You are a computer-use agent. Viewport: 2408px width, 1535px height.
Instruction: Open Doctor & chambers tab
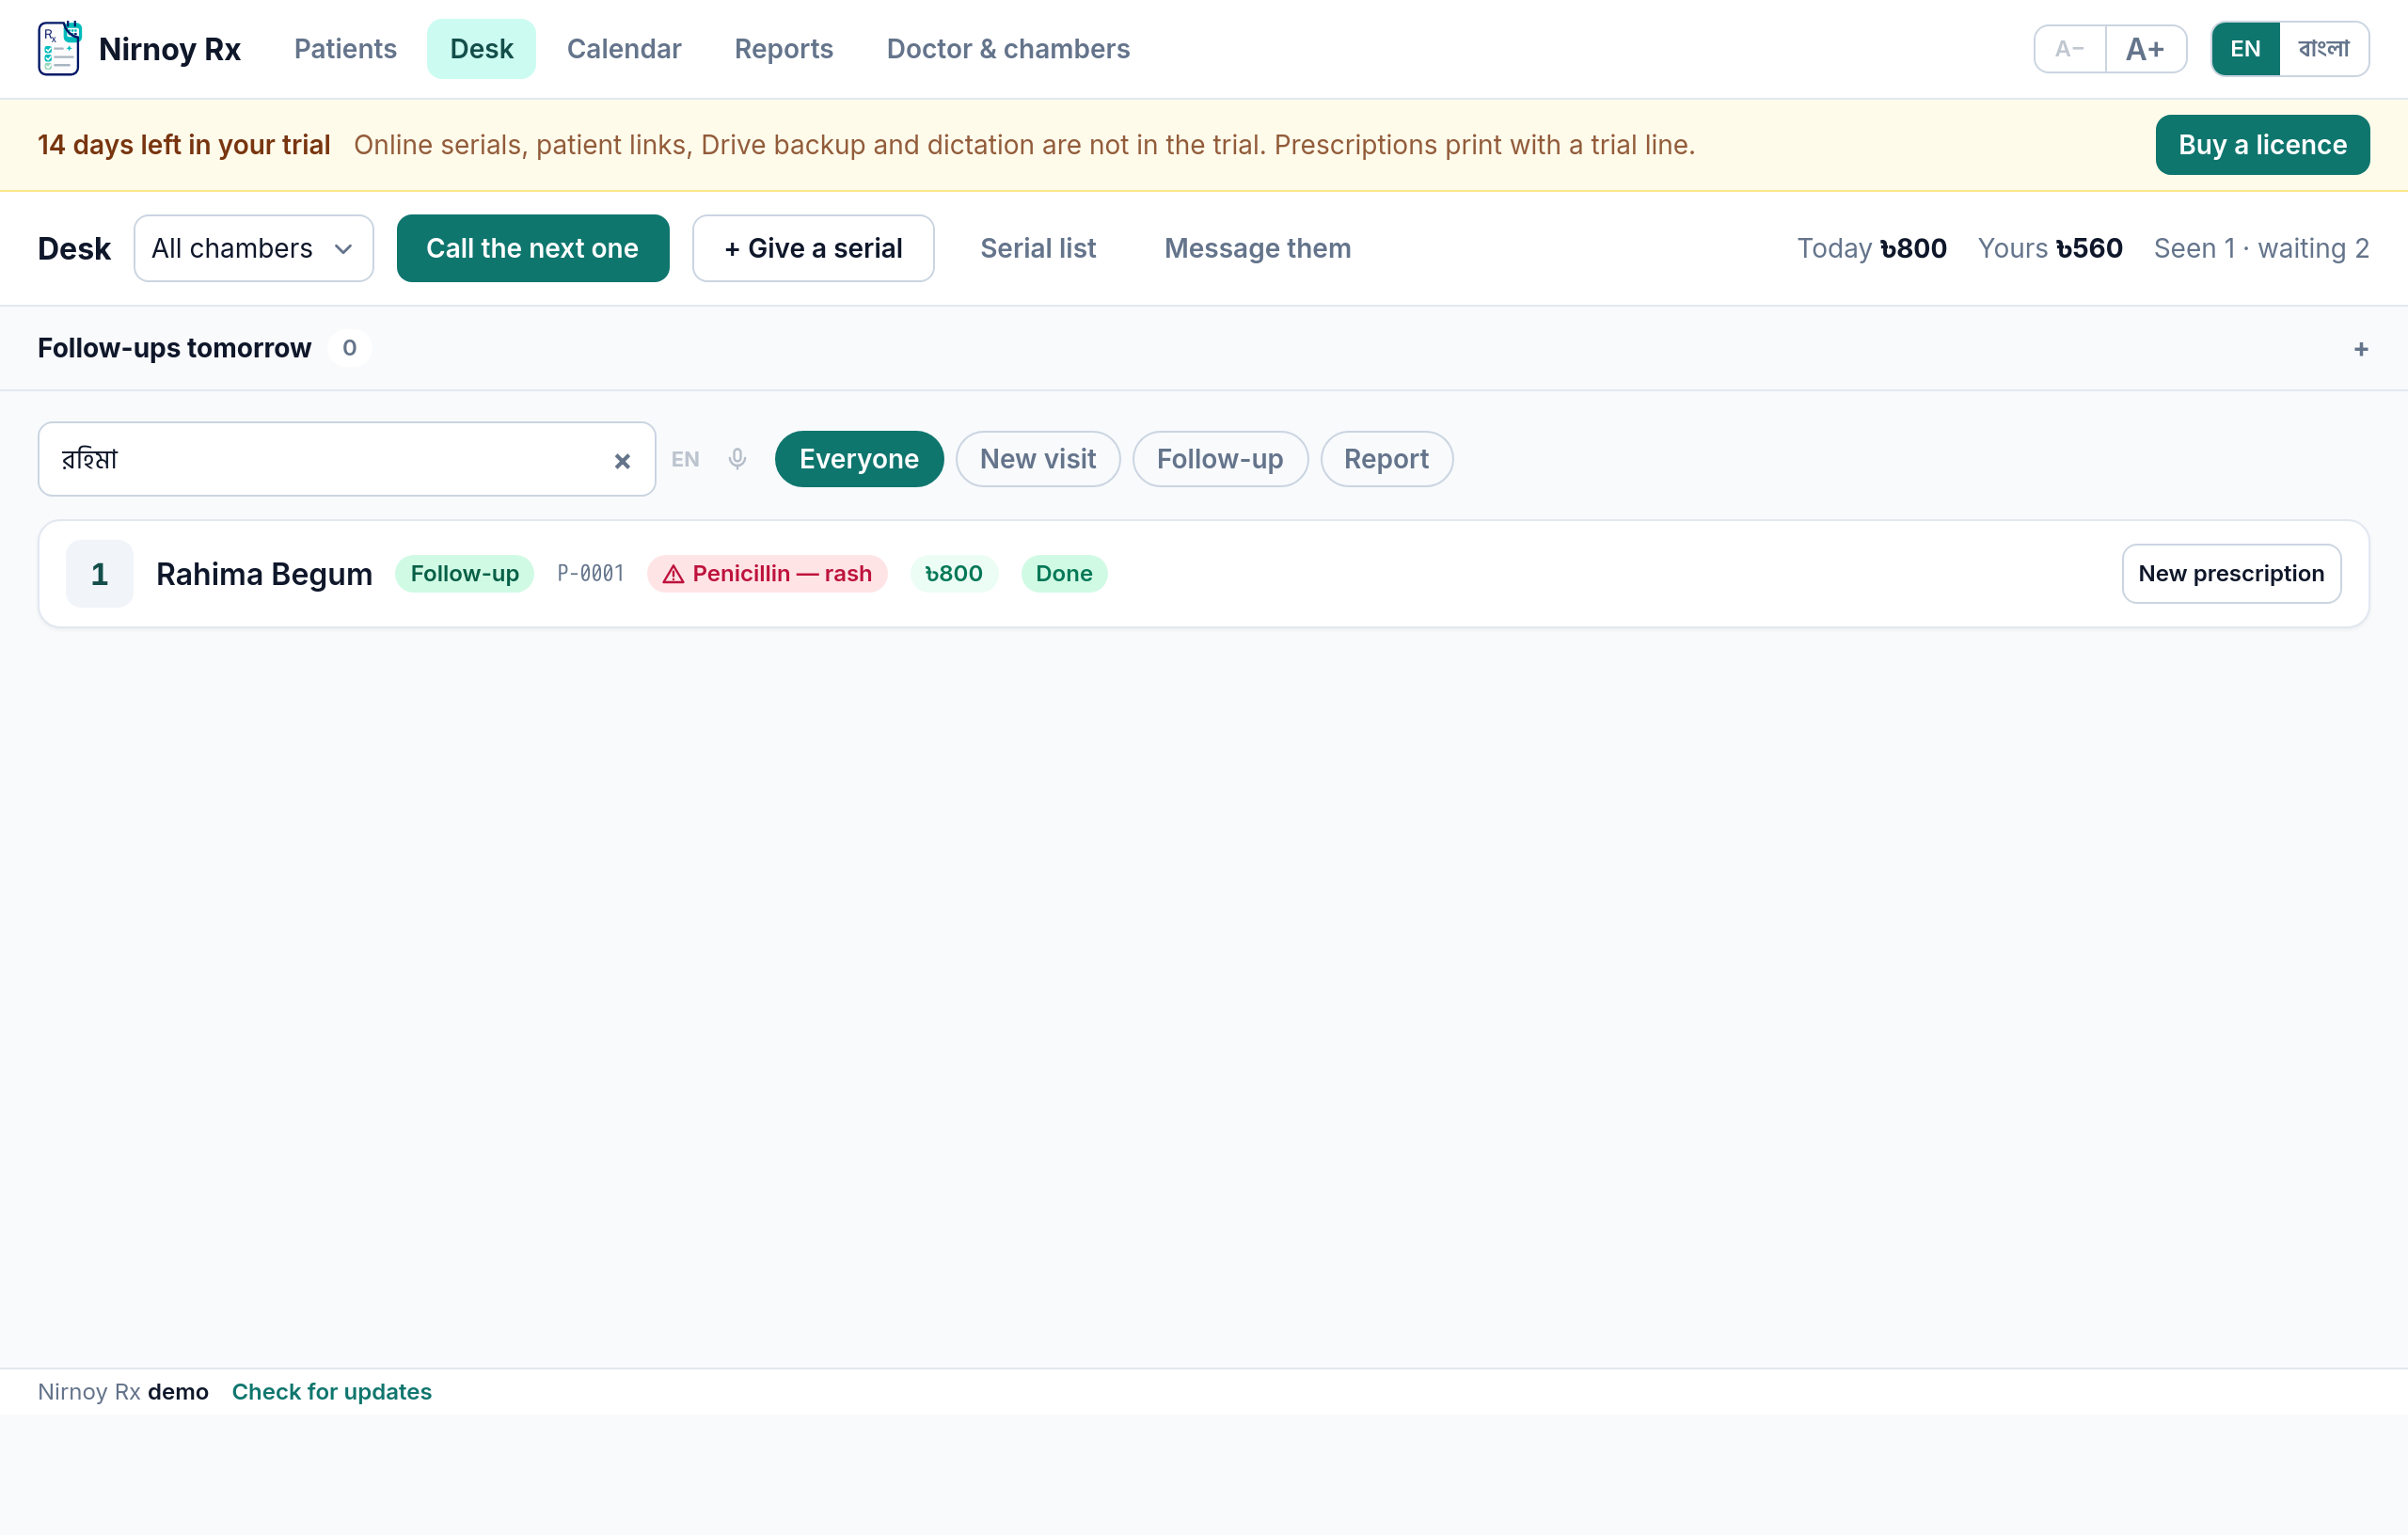click(x=1008, y=49)
